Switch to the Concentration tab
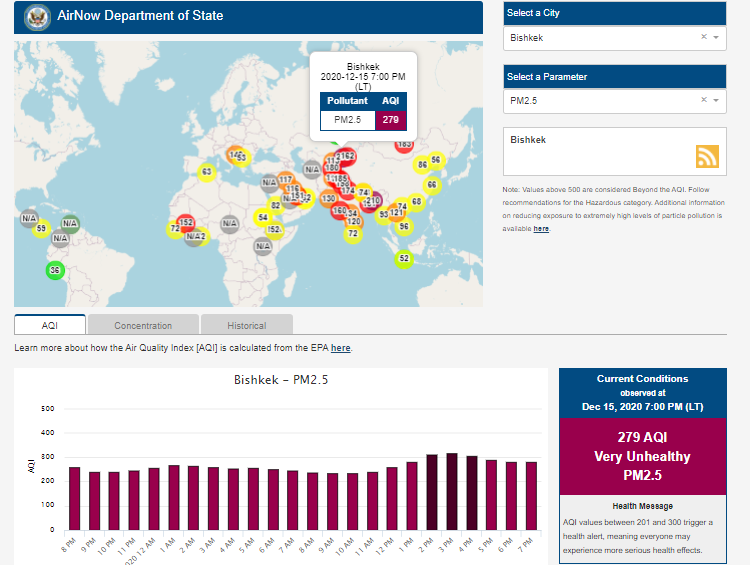 143,325
